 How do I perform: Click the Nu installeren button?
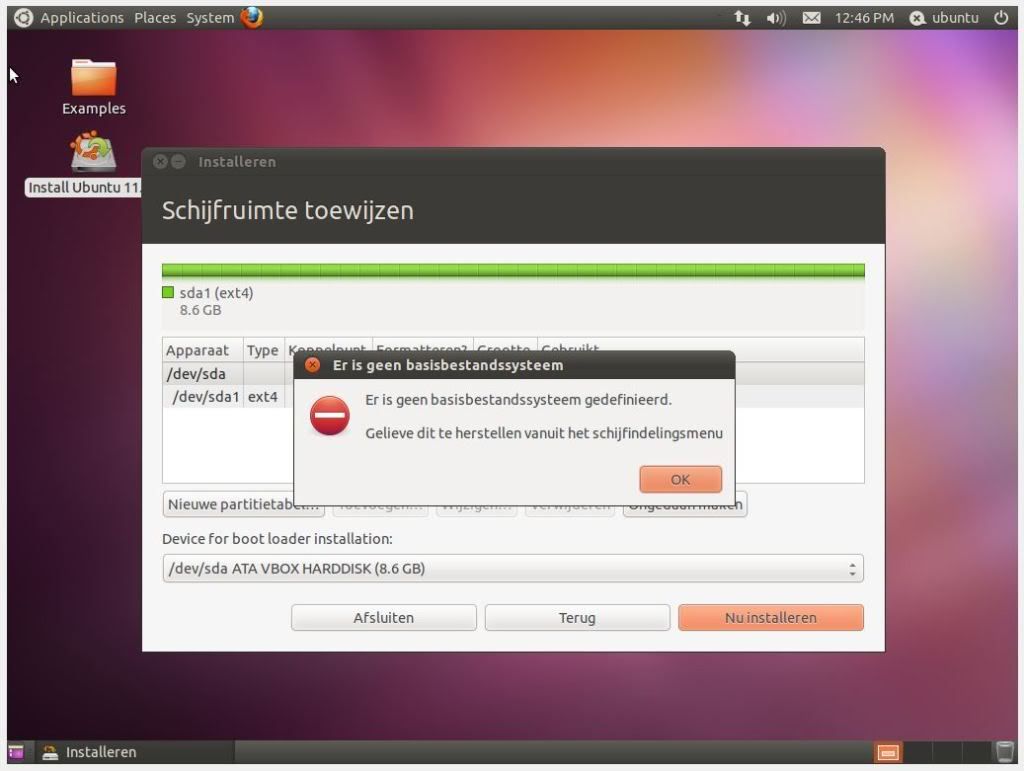click(770, 618)
